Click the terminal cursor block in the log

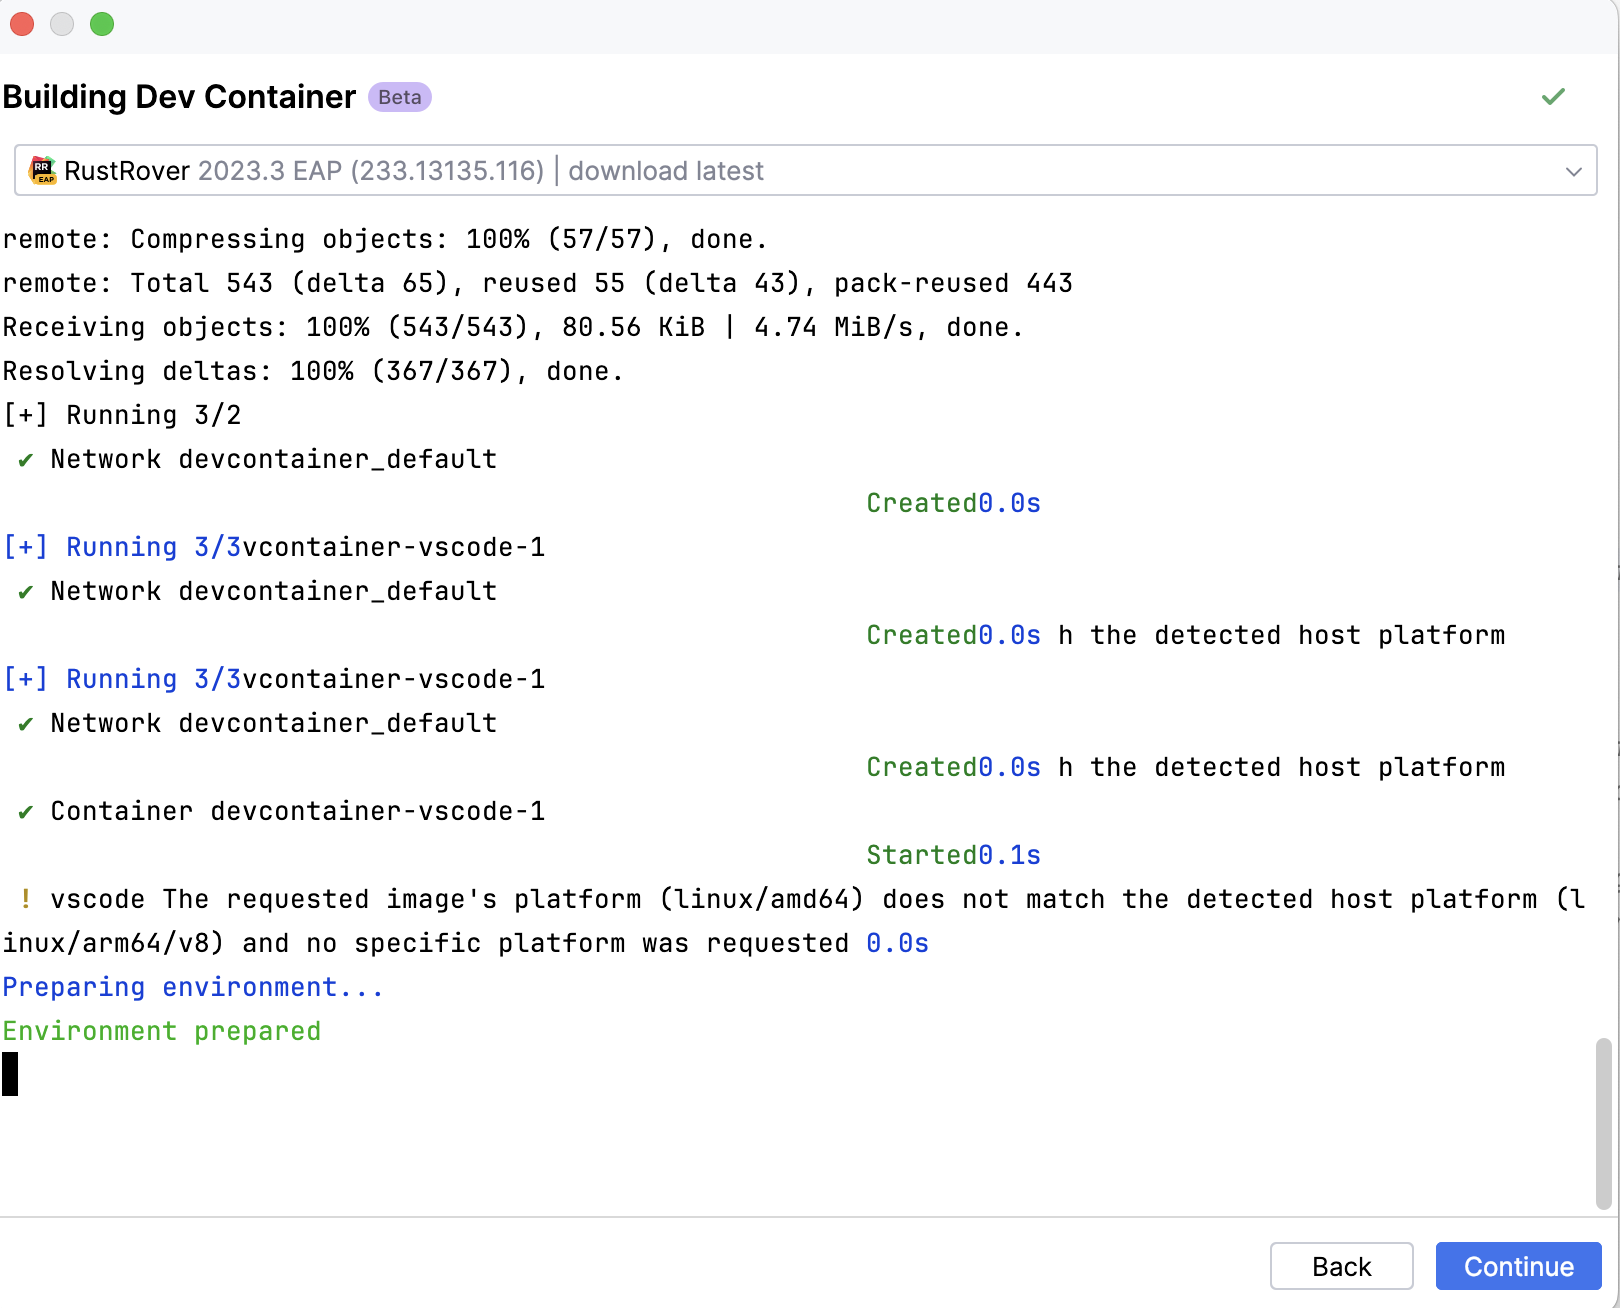(x=11, y=1074)
